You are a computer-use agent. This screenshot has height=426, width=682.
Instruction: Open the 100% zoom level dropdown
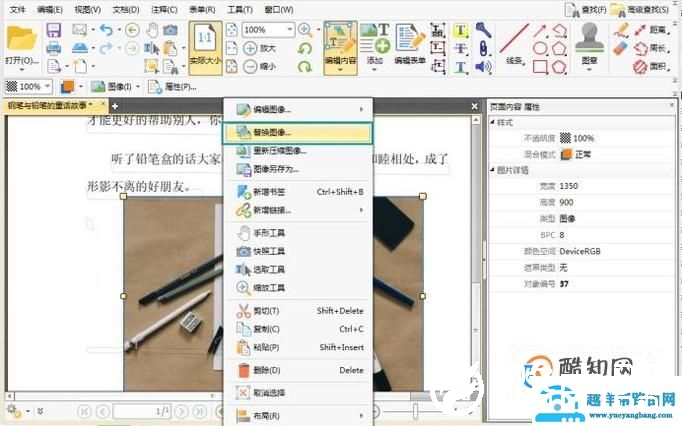(x=290, y=30)
